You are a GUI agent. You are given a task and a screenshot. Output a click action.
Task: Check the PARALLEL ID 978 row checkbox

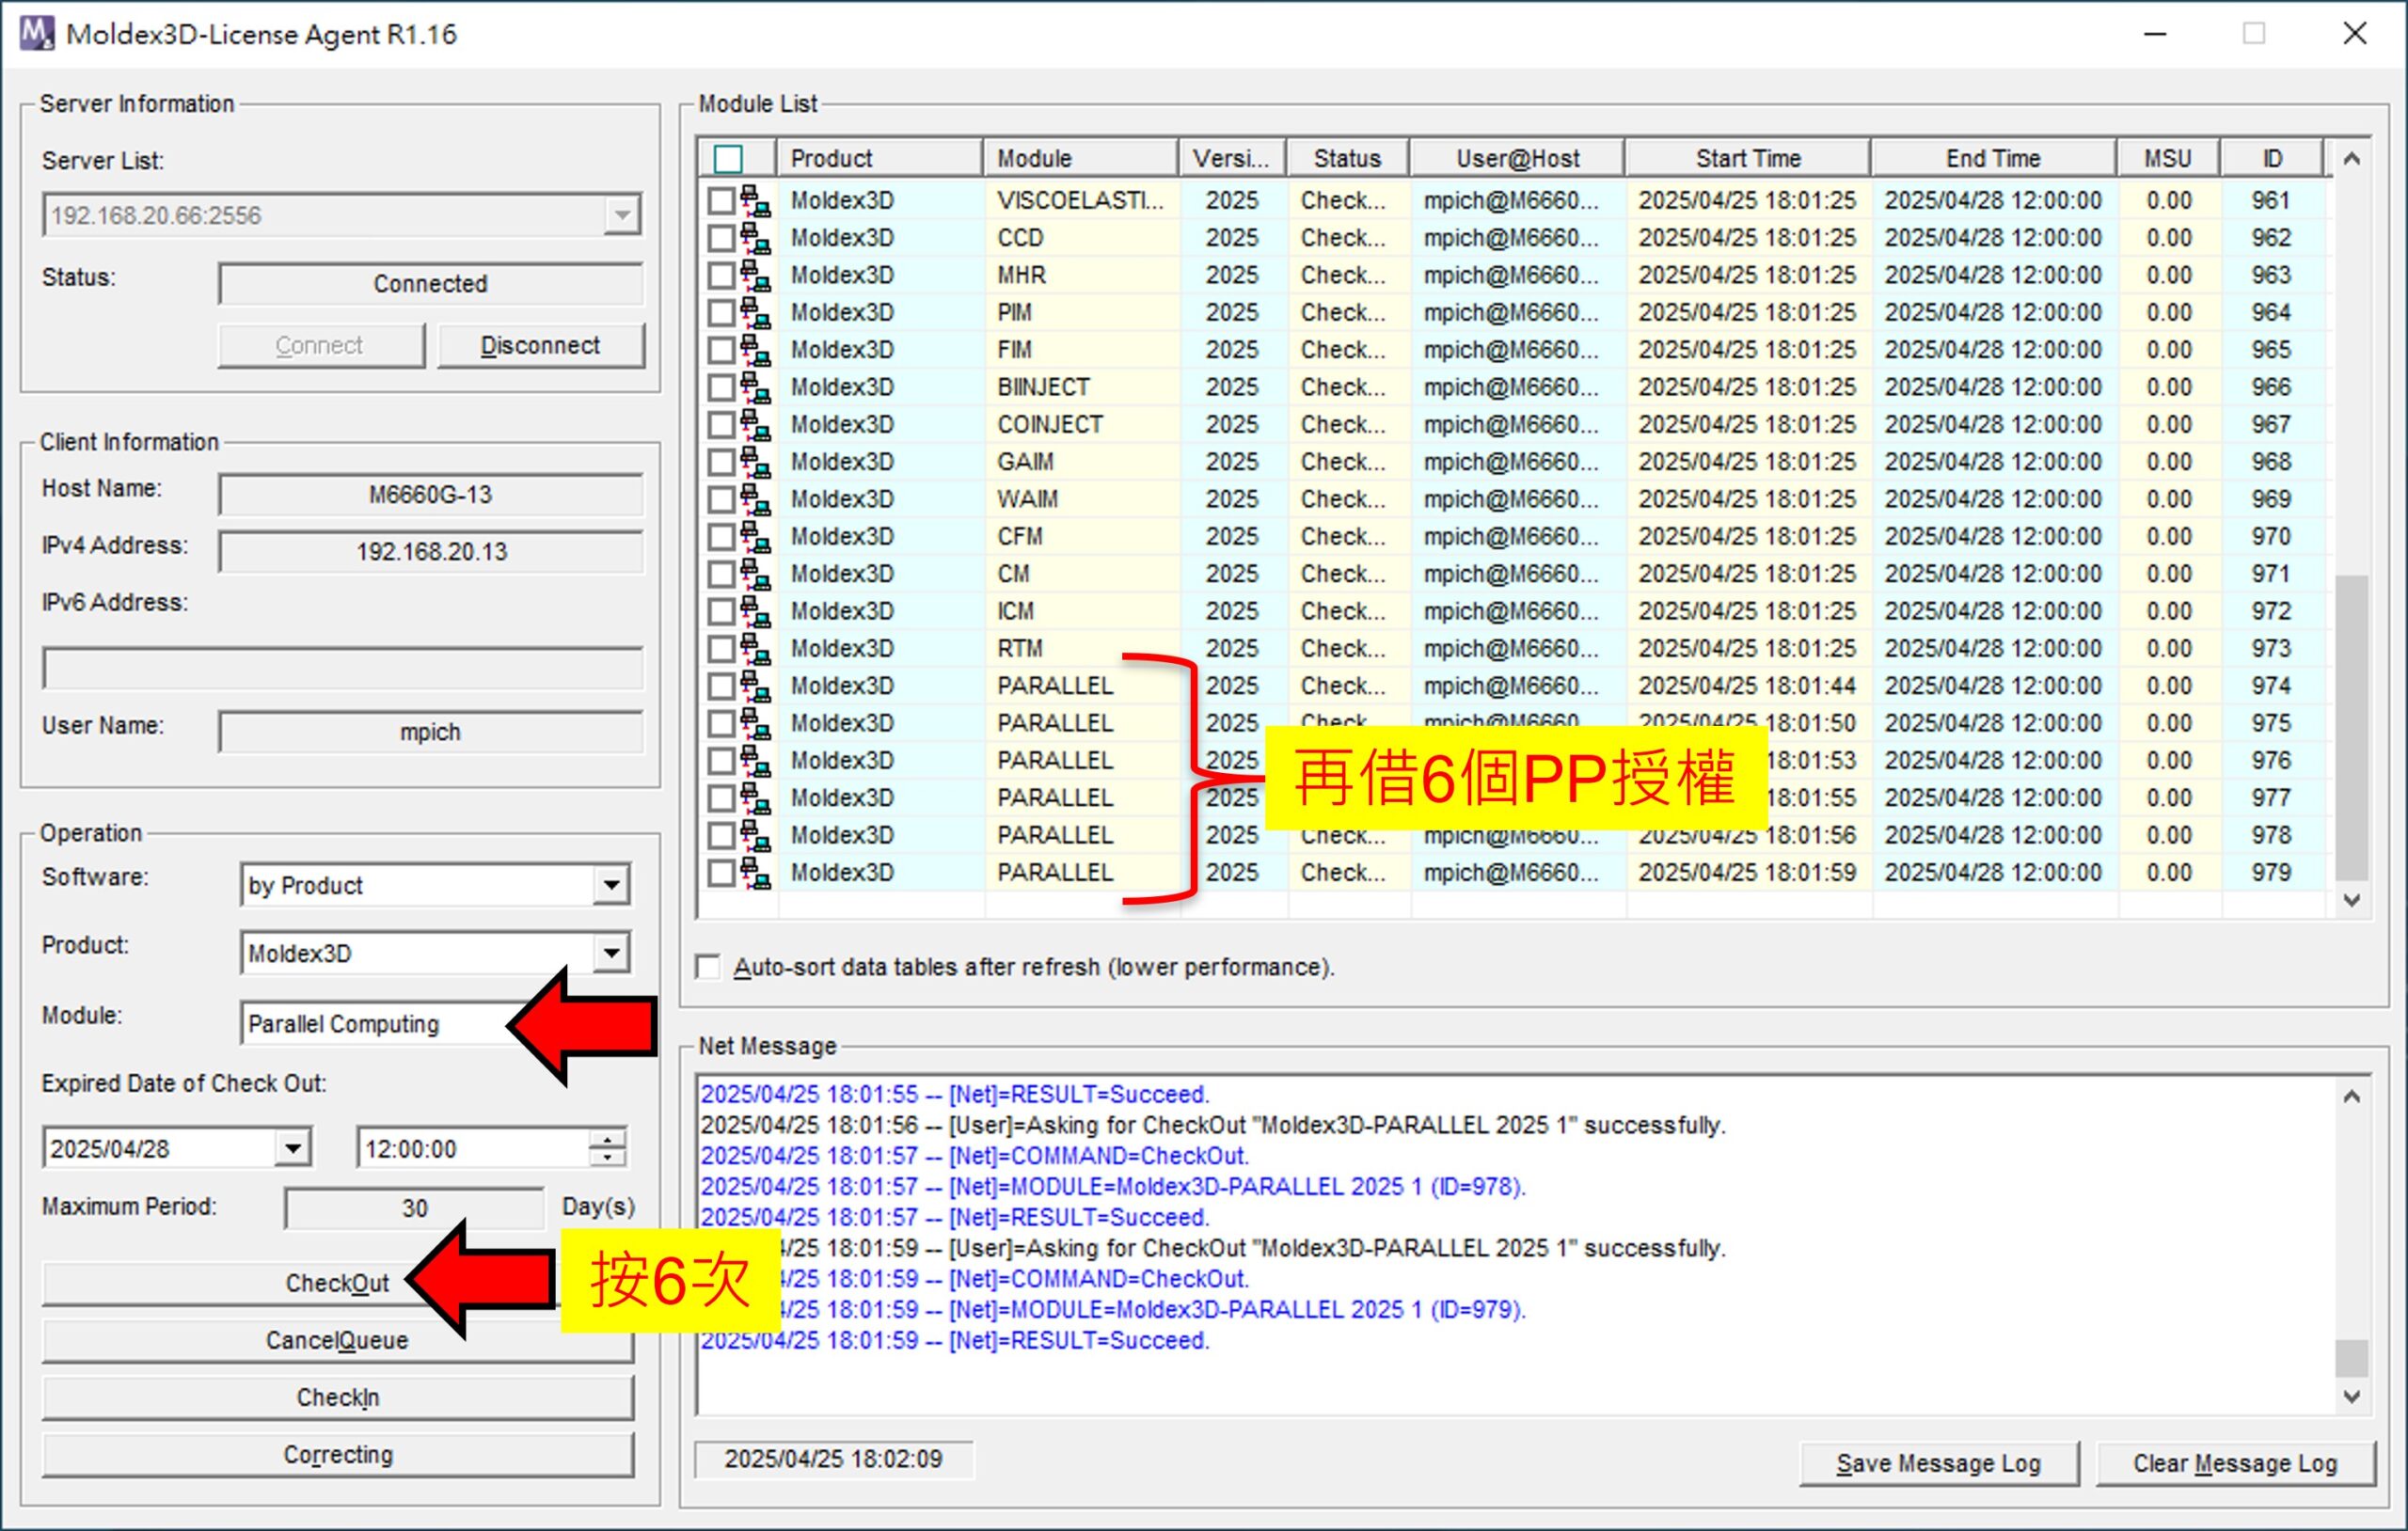click(x=721, y=835)
